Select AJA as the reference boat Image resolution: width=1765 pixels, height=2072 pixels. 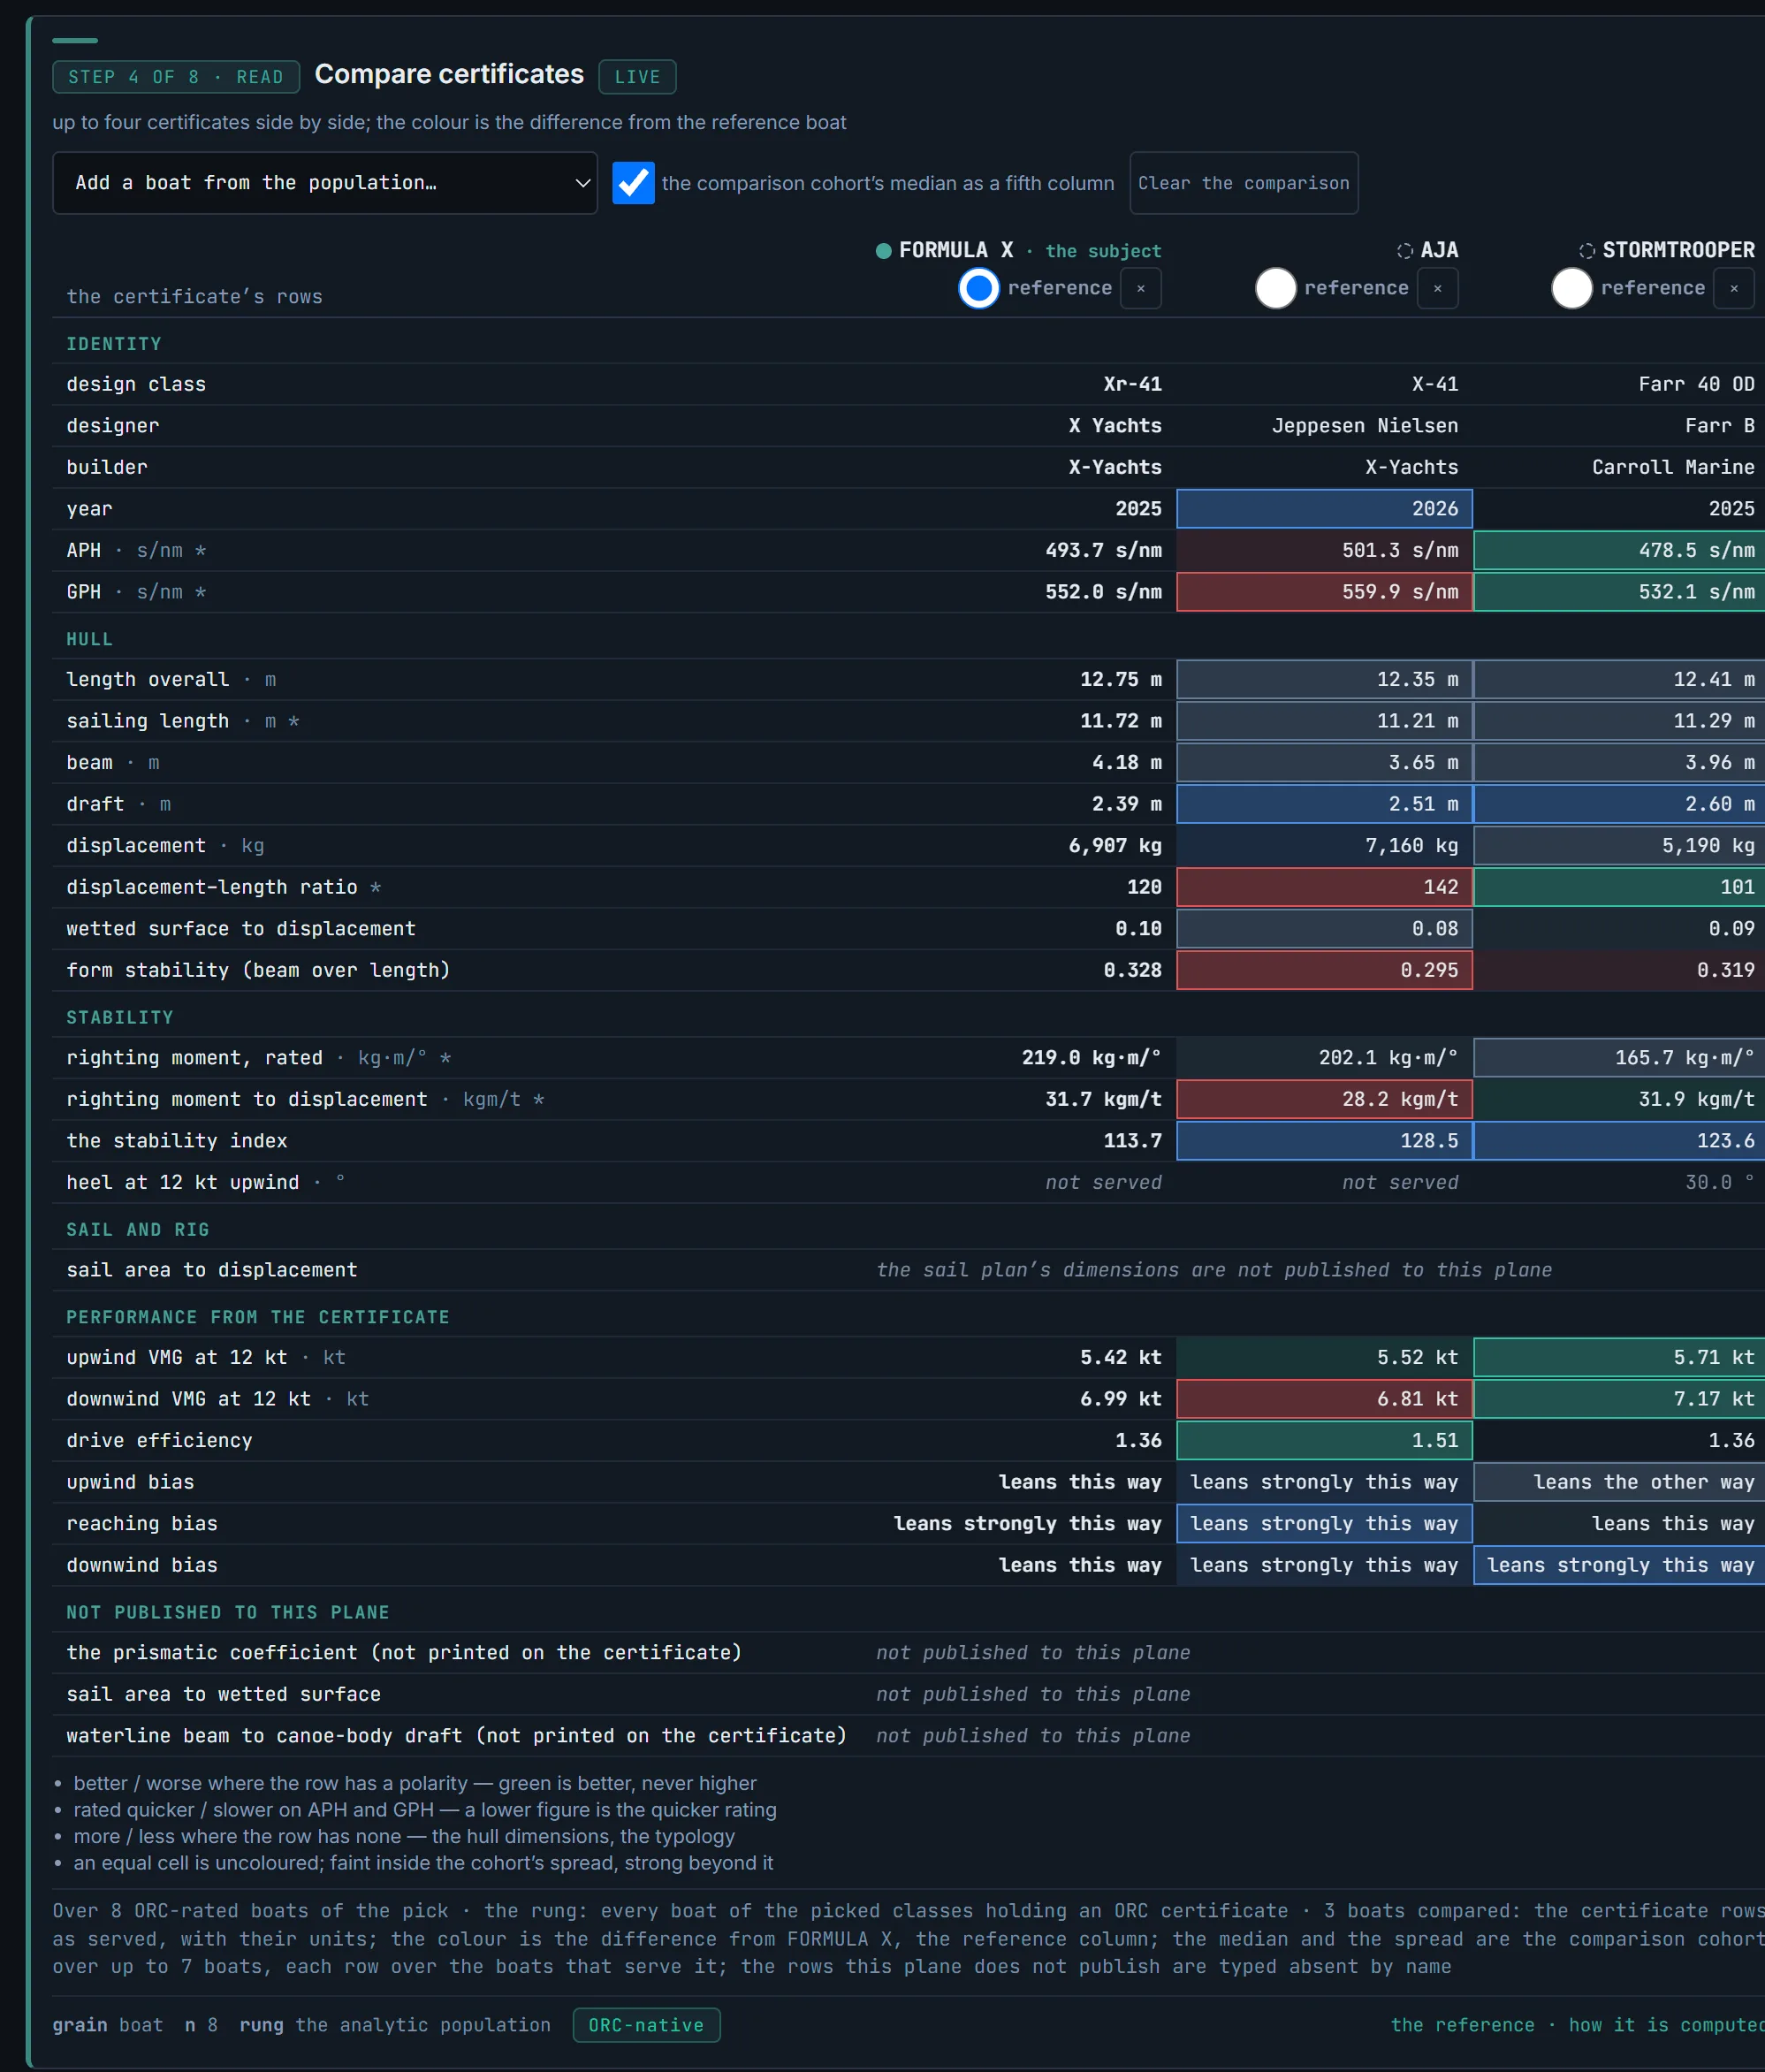pyautogui.click(x=1275, y=288)
